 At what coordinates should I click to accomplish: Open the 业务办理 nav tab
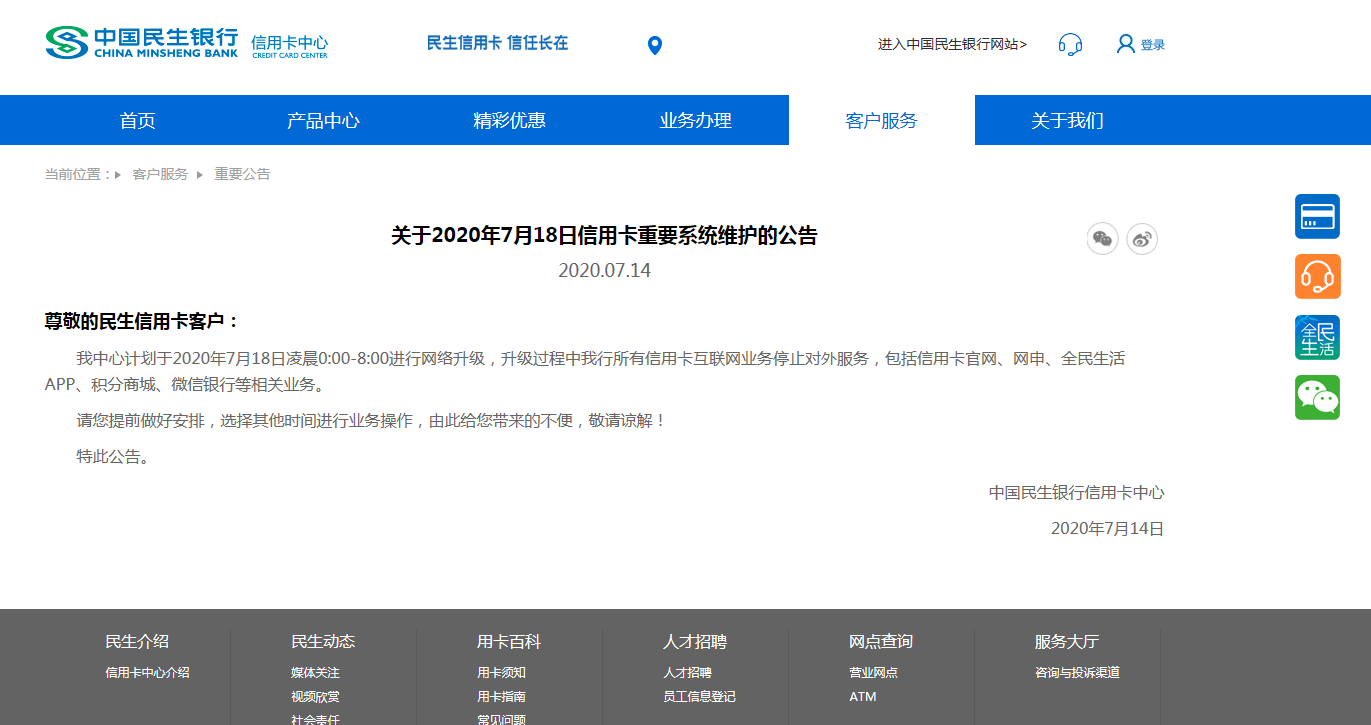point(695,120)
